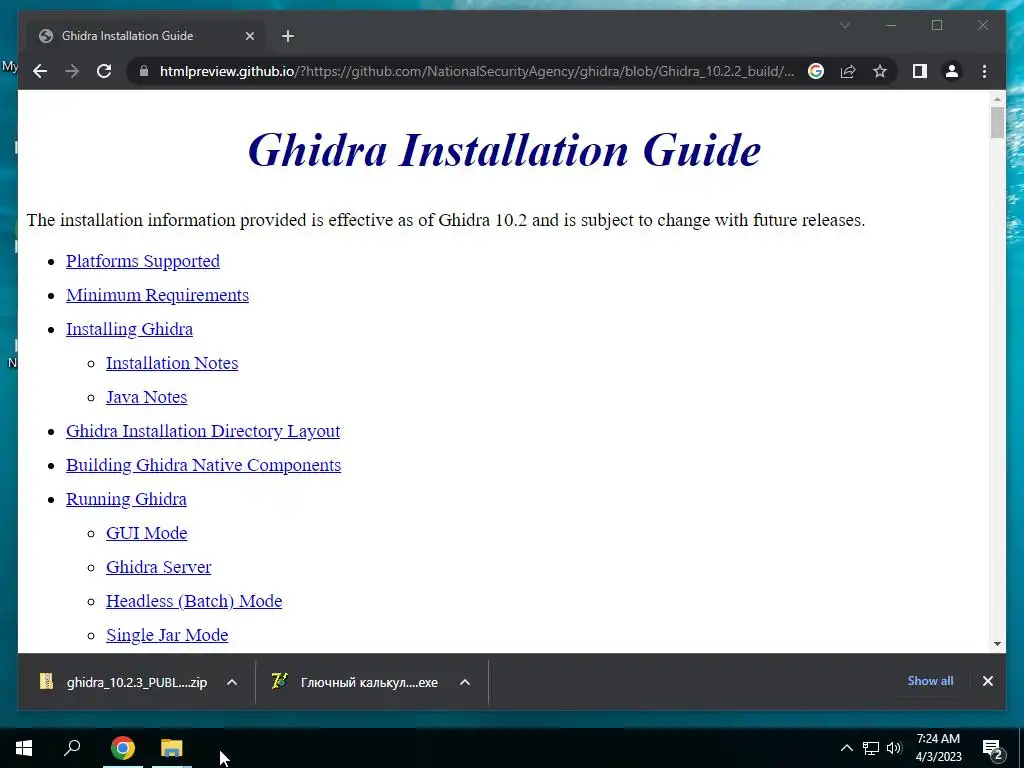
Task: Go back to the previous page
Action: pos(40,71)
